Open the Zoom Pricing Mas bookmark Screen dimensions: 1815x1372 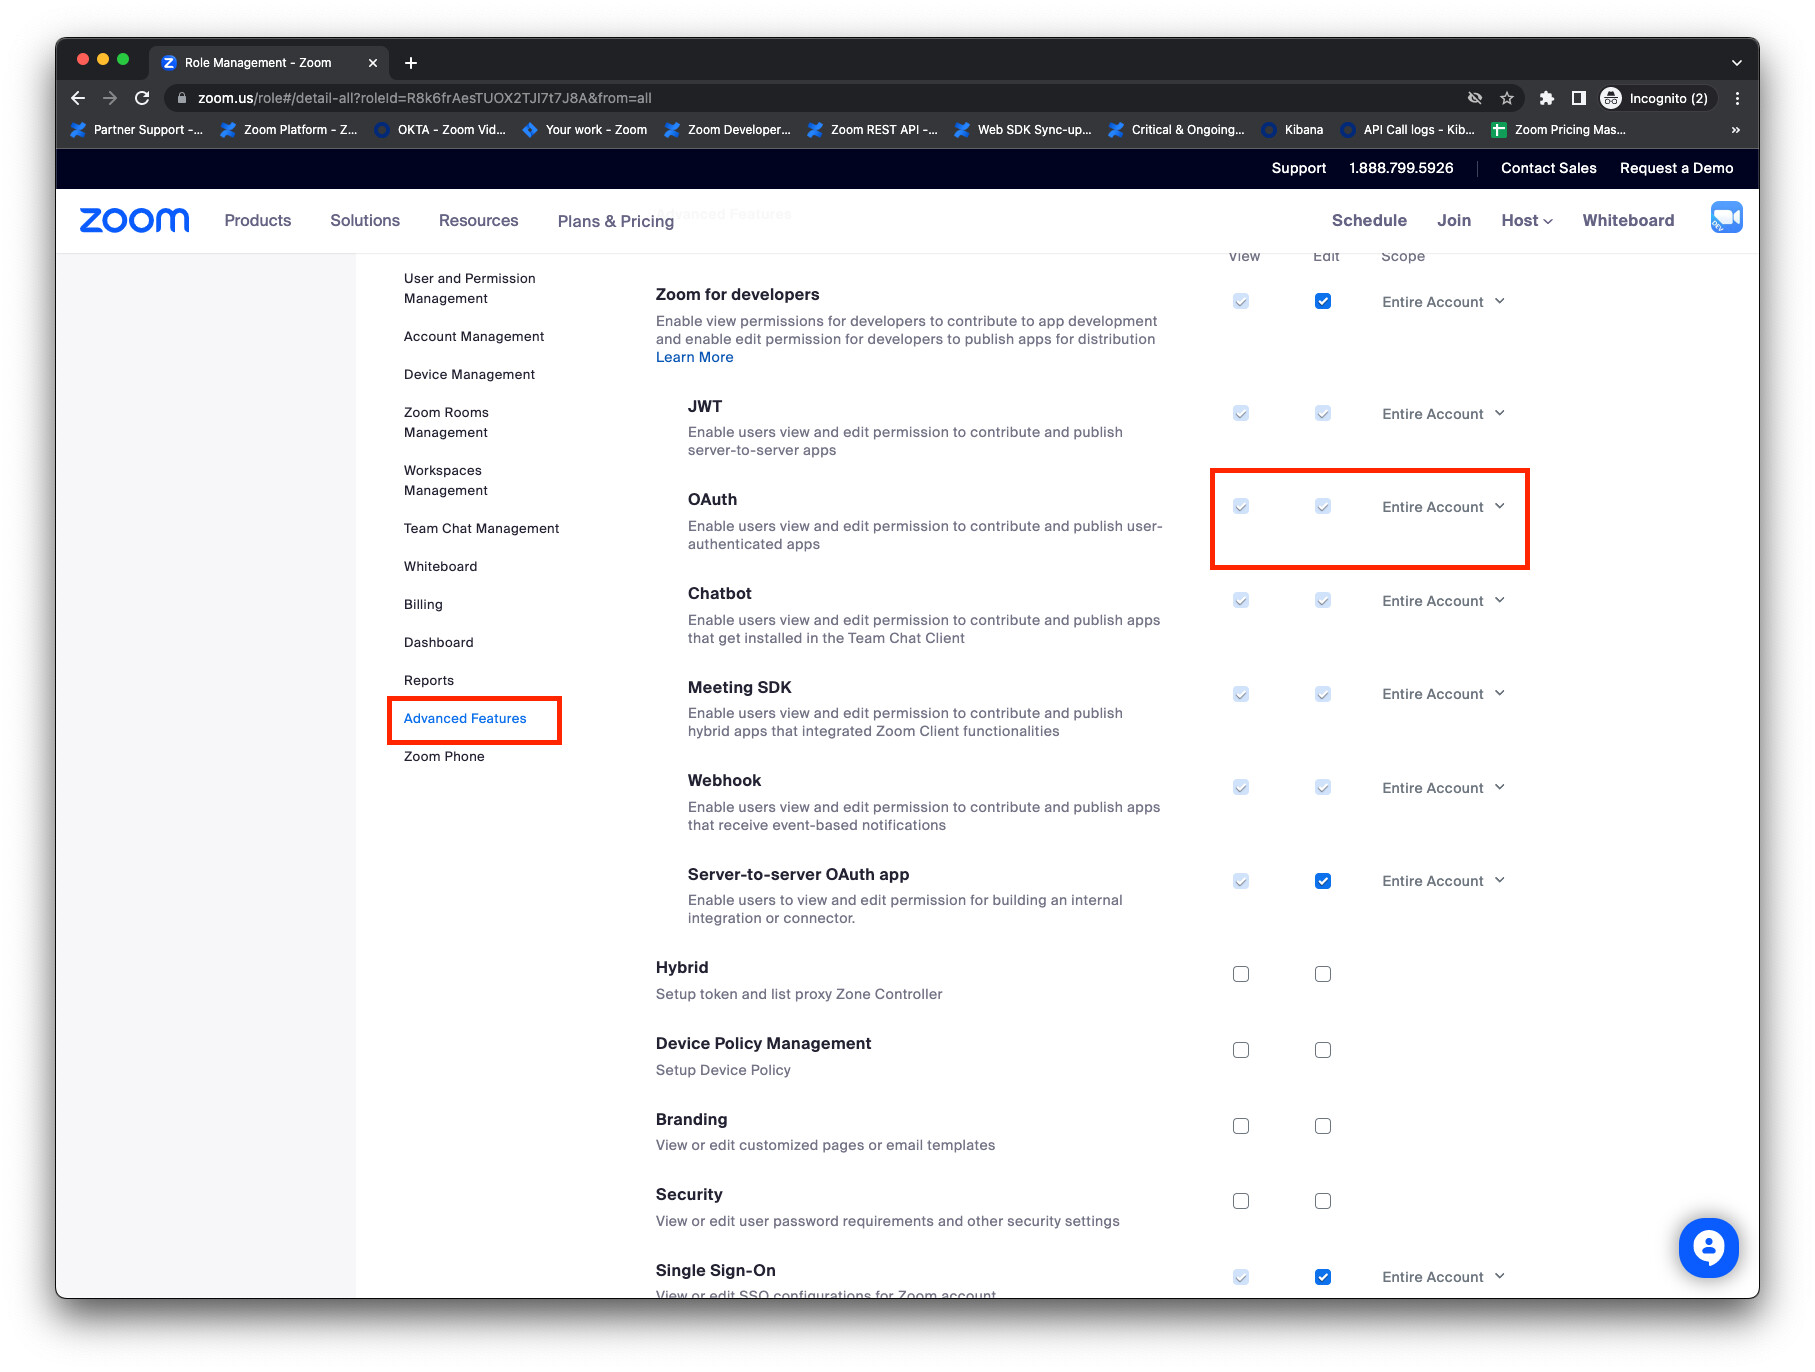pos(1558,130)
